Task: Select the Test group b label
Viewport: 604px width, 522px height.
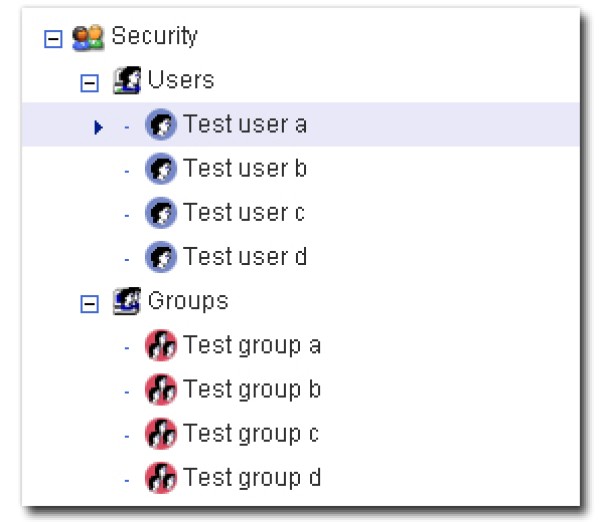Action: tap(252, 389)
